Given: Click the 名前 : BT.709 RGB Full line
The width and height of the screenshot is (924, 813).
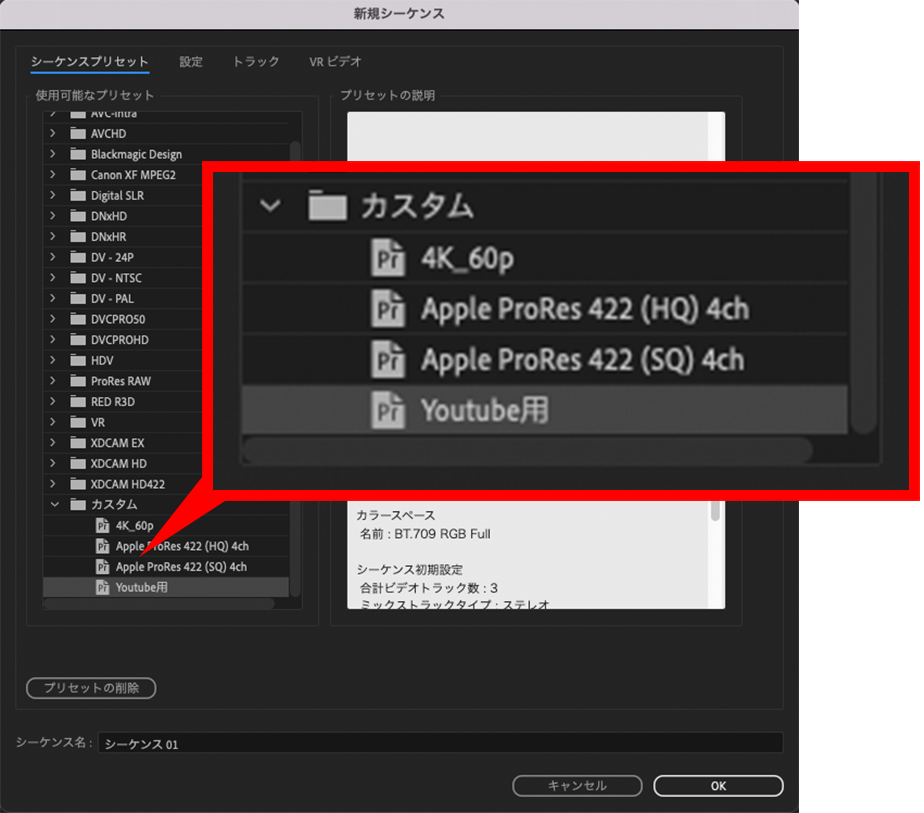Looking at the screenshot, I should 425,534.
